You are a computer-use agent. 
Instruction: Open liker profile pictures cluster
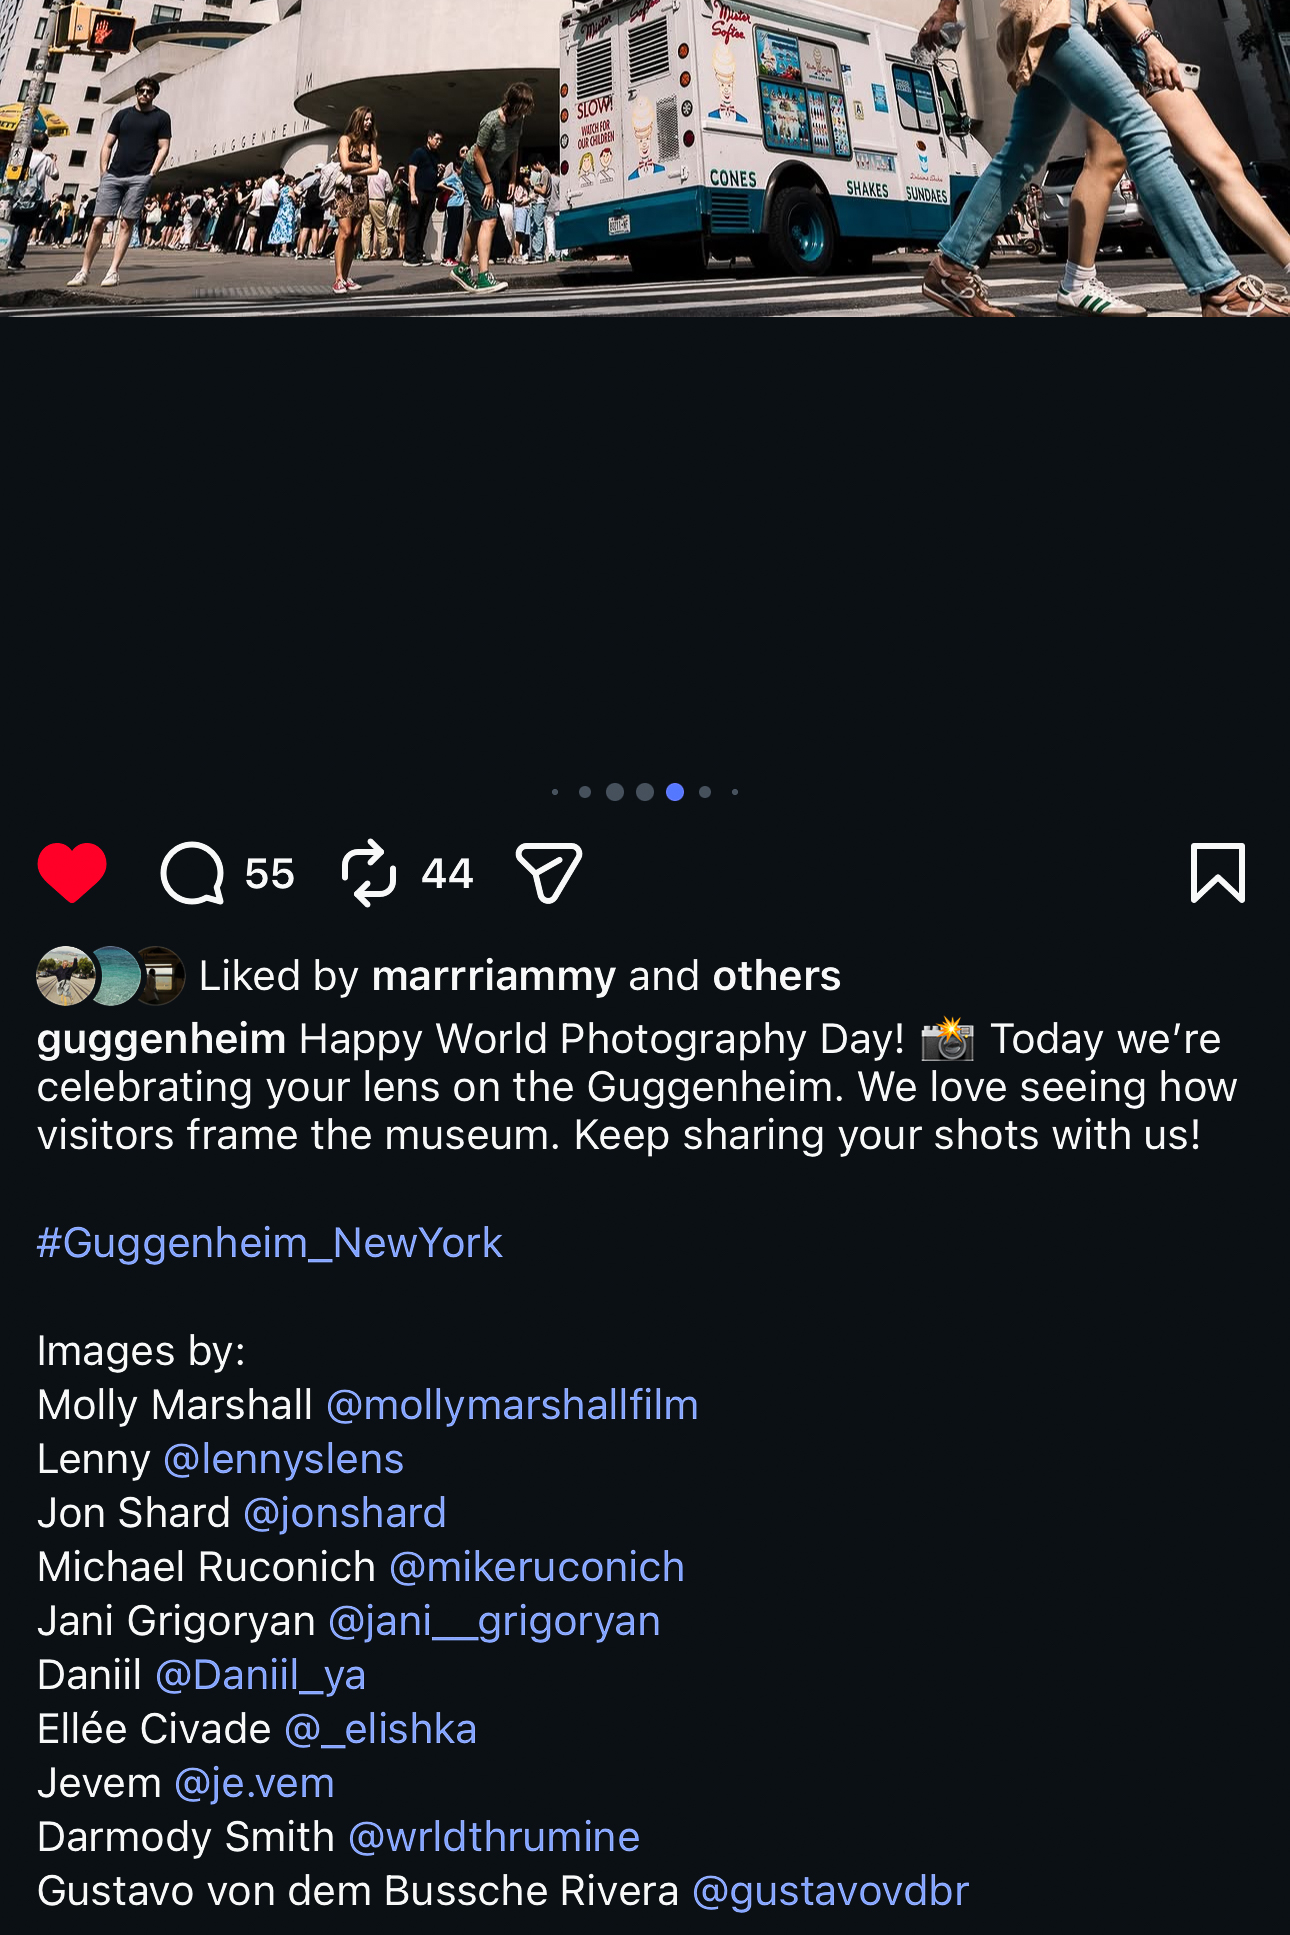point(111,975)
